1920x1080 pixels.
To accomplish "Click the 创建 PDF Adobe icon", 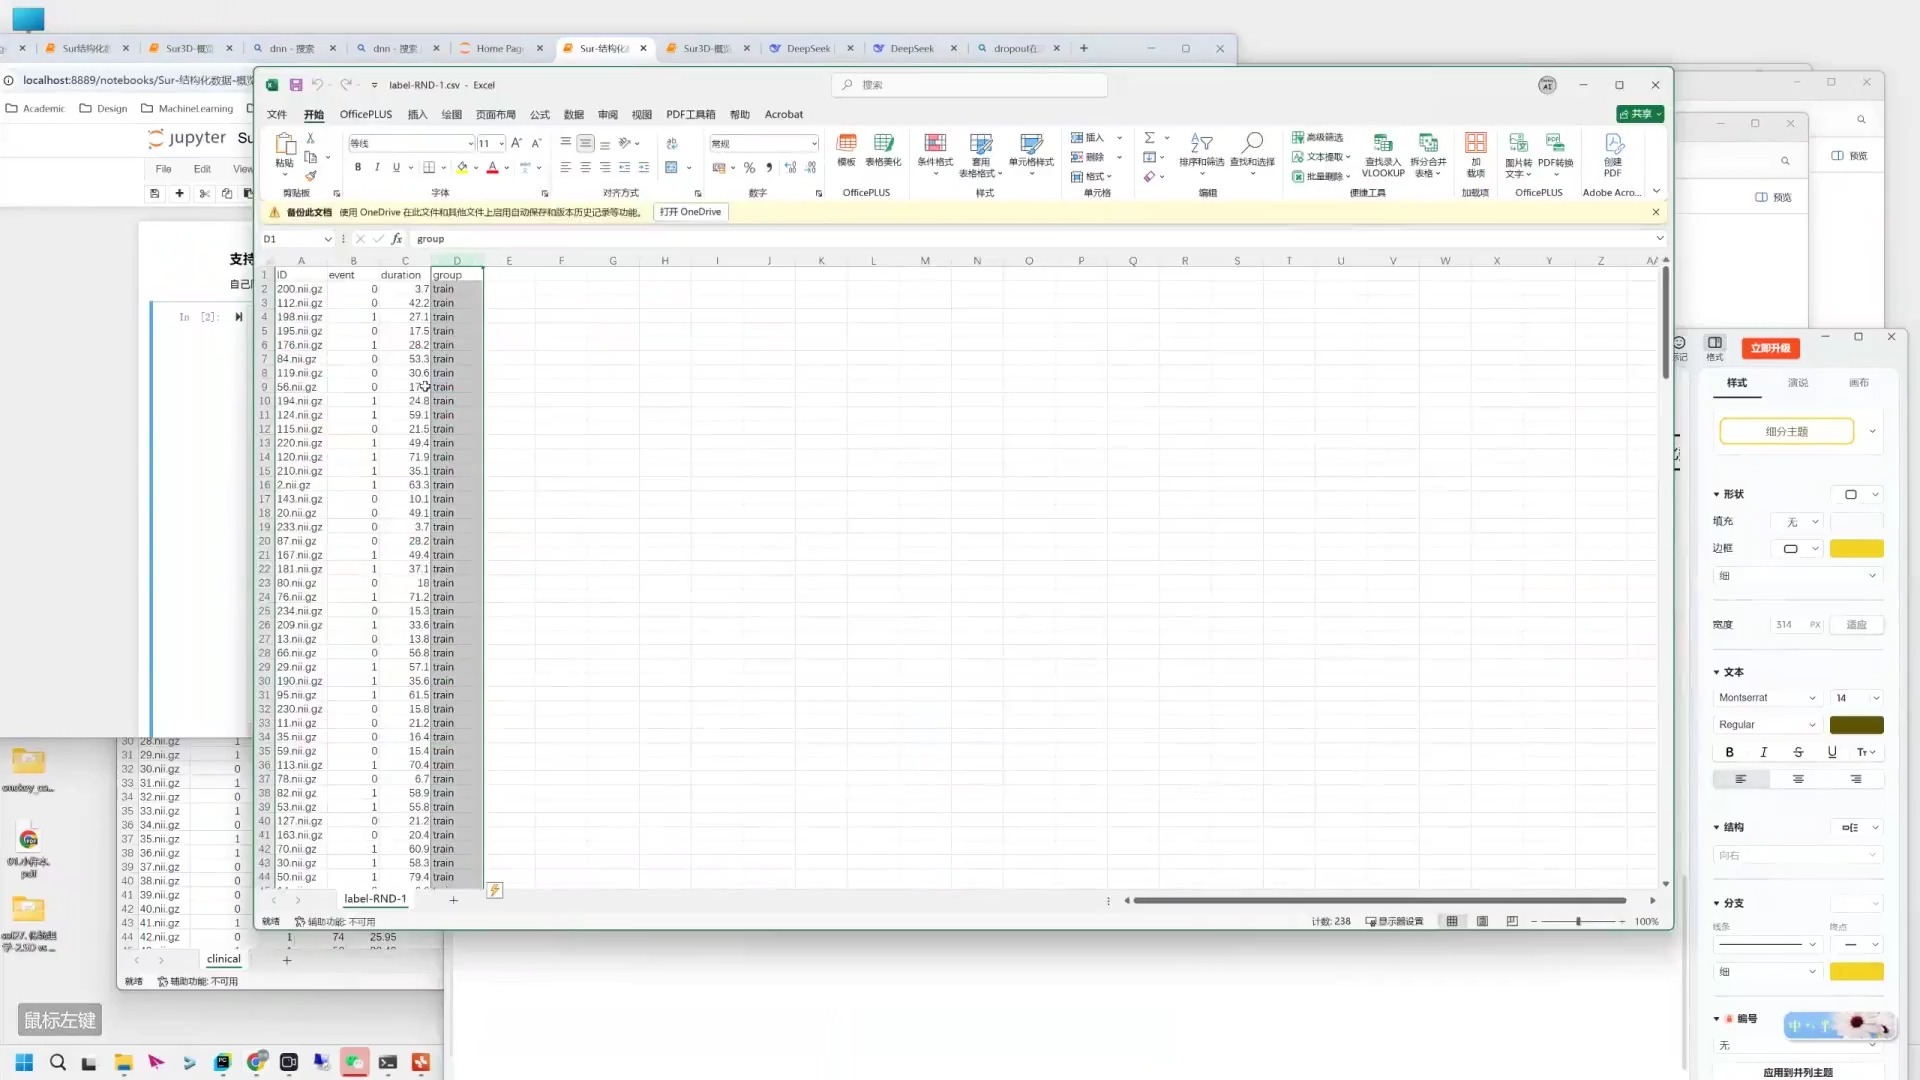I will [x=1613, y=155].
